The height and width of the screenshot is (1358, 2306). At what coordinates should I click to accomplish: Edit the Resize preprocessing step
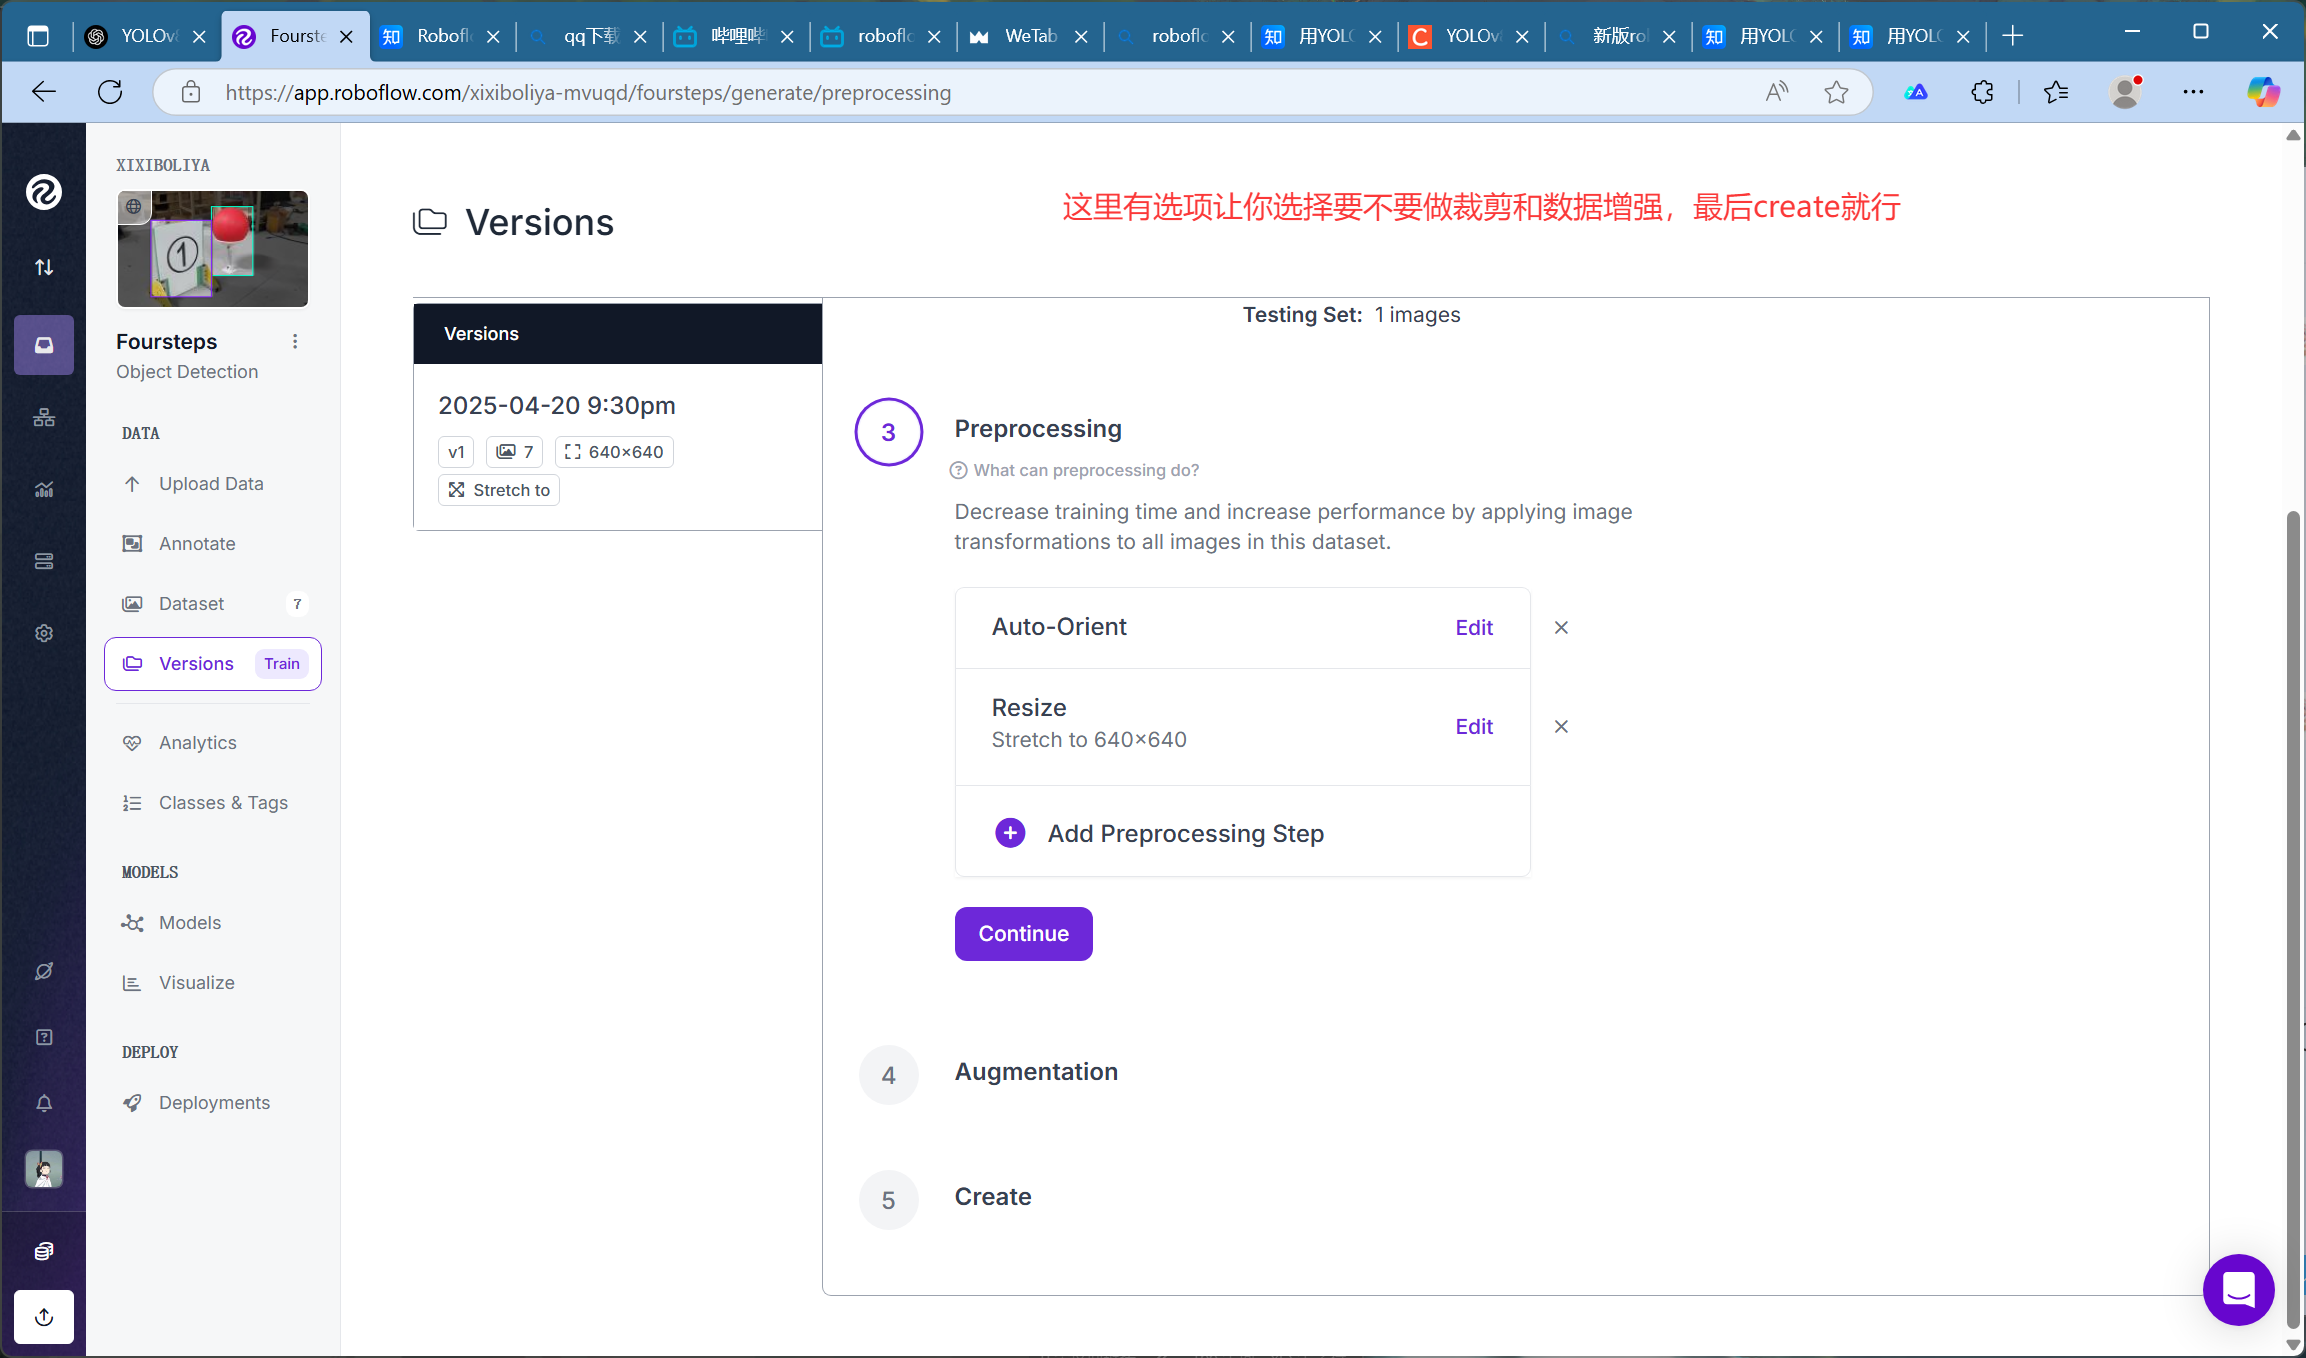[x=1473, y=727]
